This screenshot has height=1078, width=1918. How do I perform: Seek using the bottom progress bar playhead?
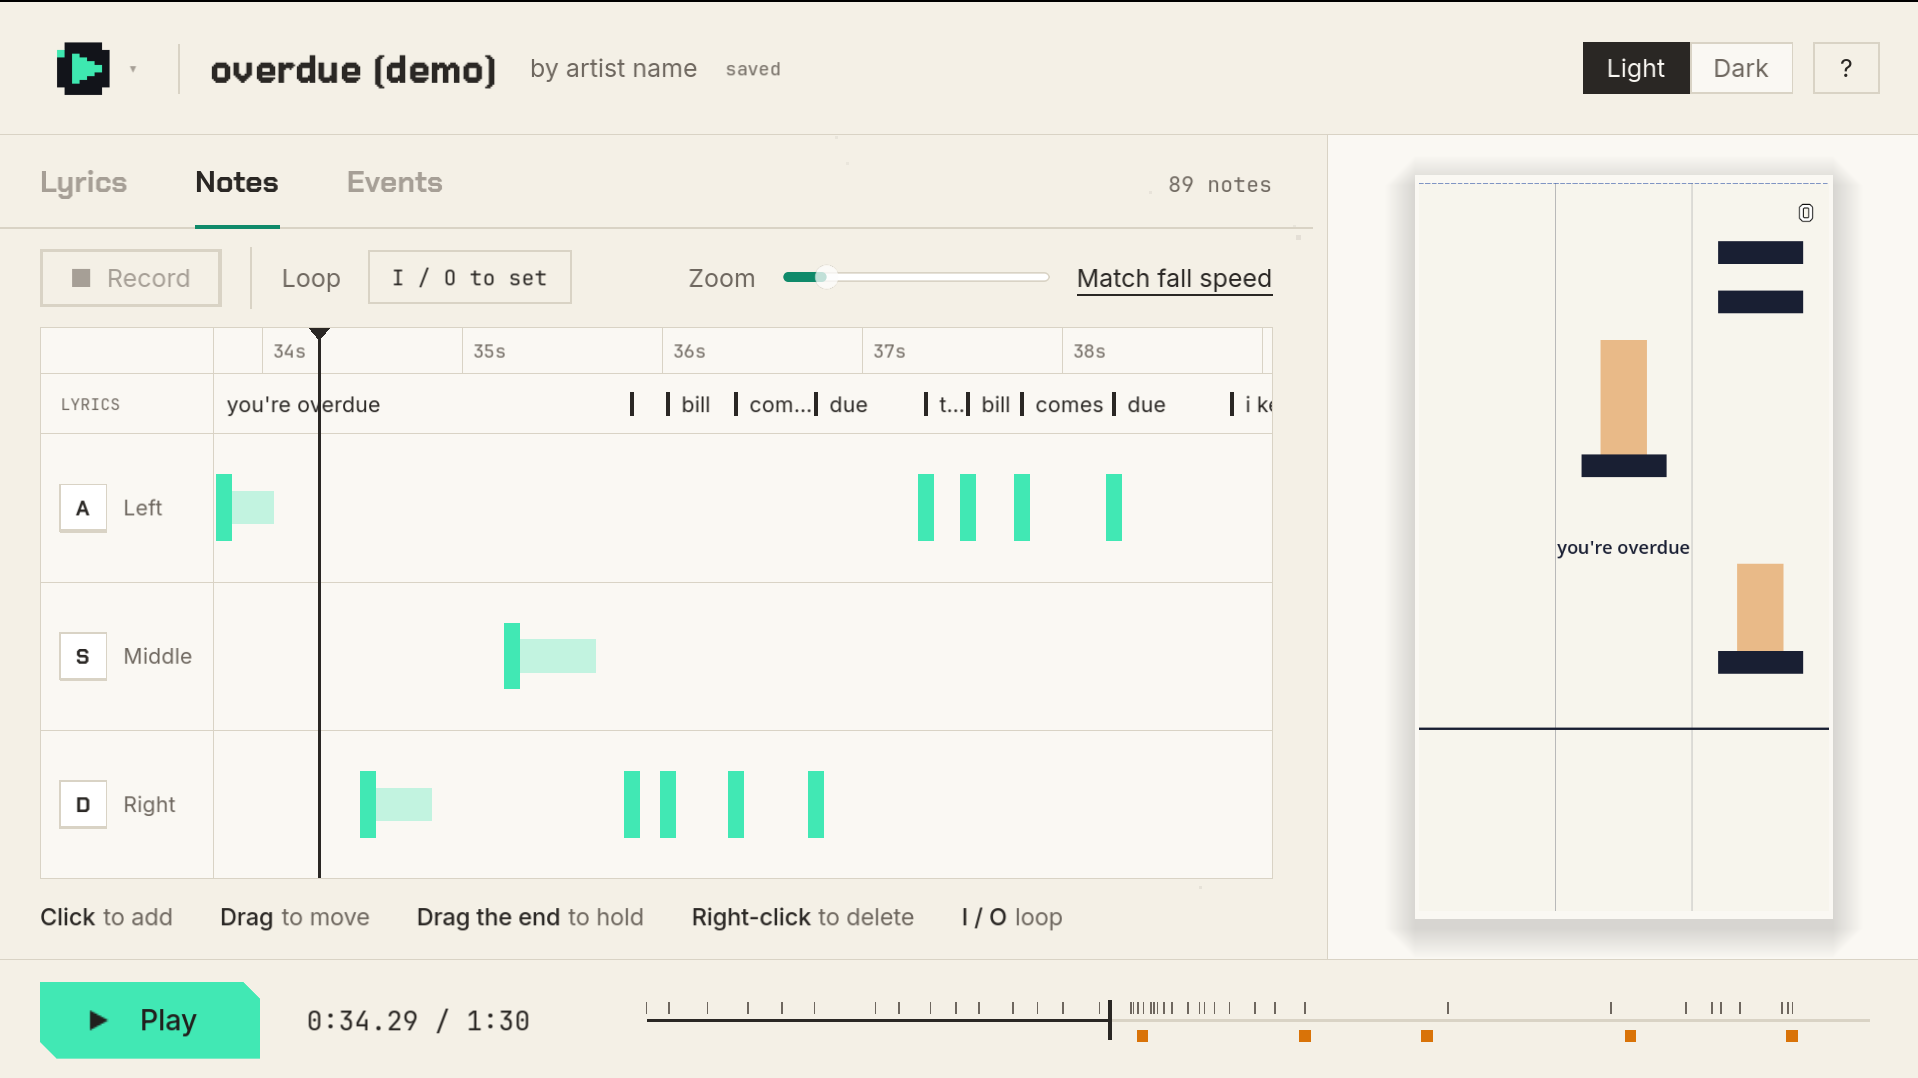click(1110, 1019)
